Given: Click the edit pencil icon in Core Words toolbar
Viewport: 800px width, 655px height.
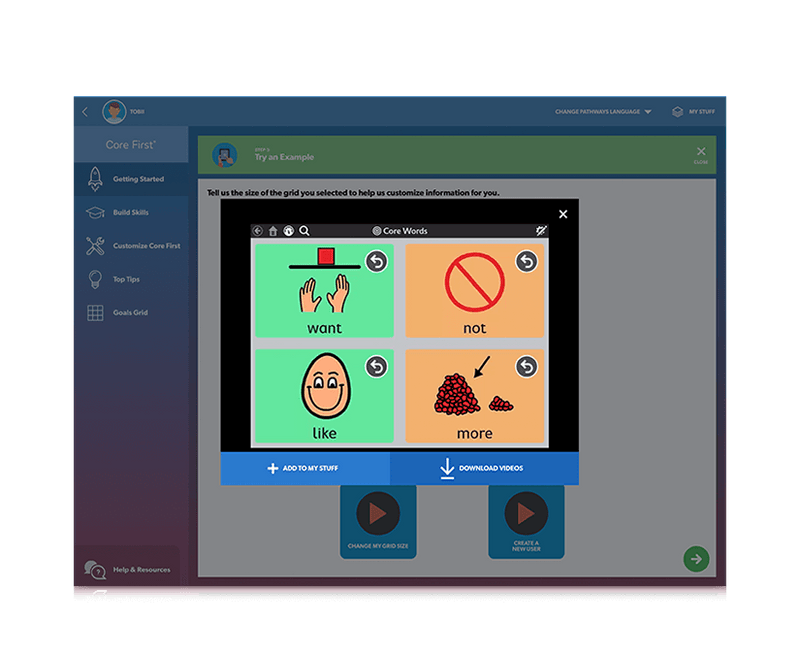Looking at the screenshot, I should point(541,231).
